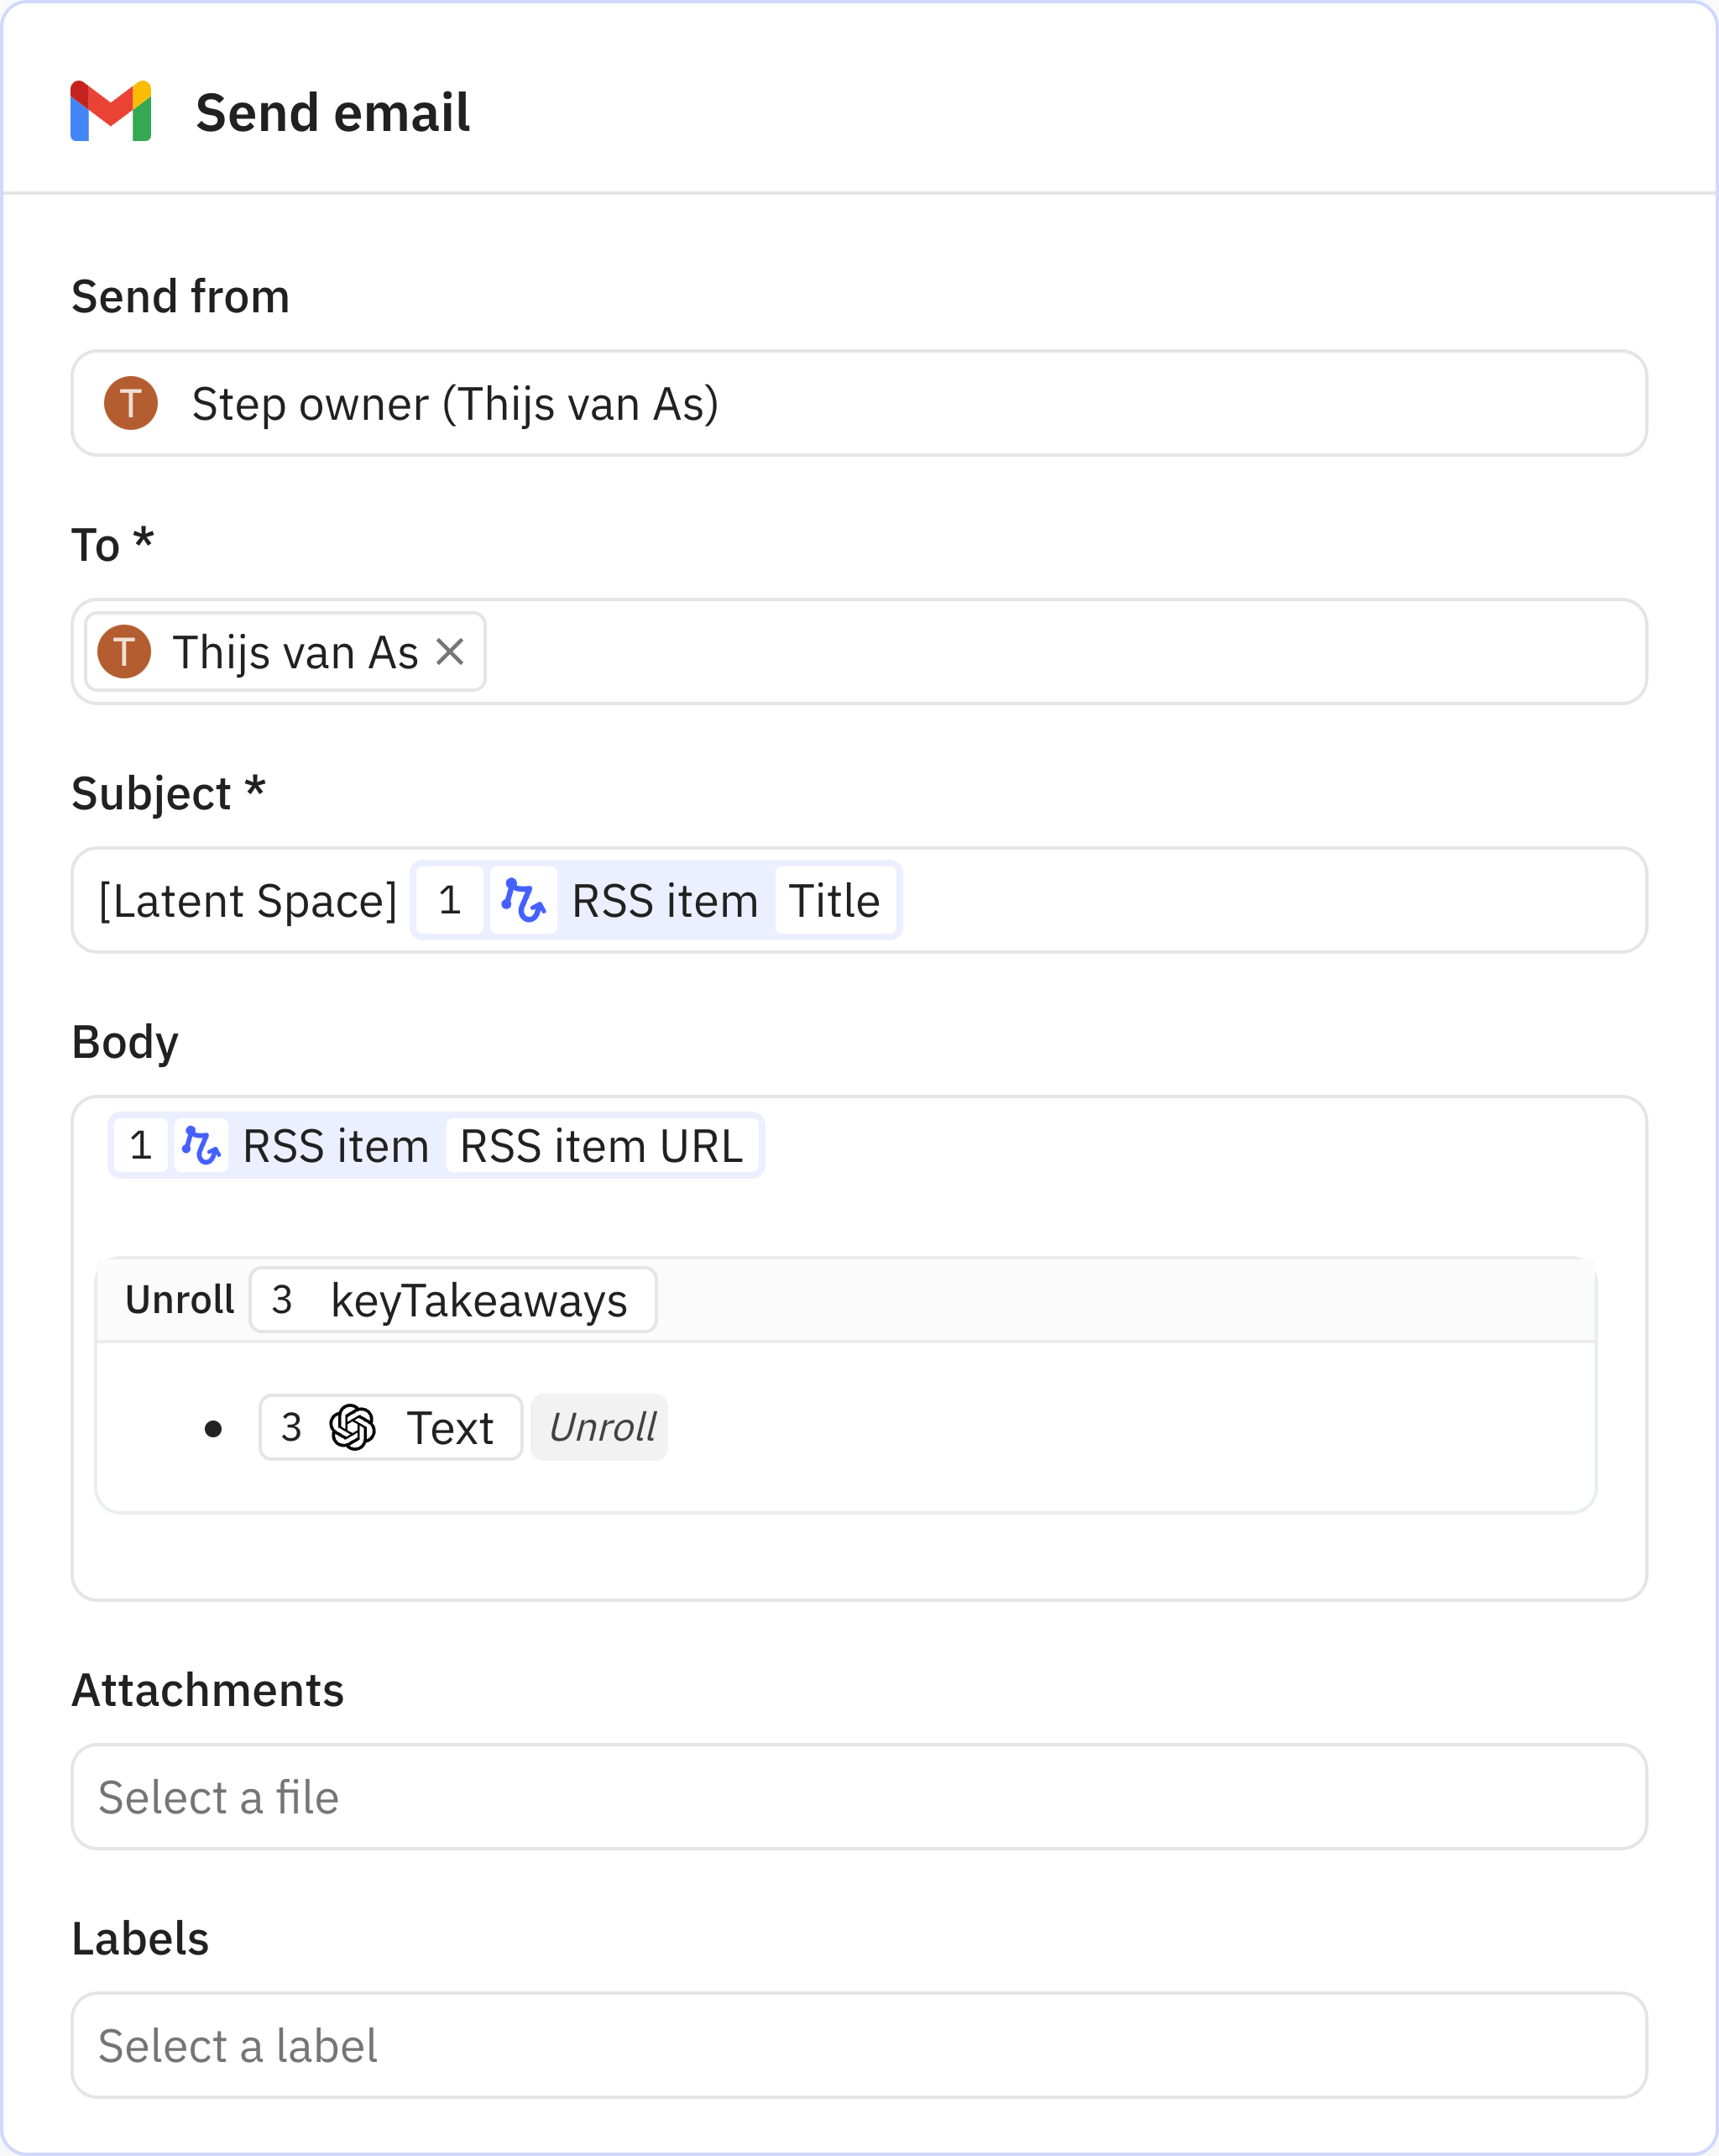Remove Thijs van As recipient with the ×
Screen dimensions: 1719x2156
coord(452,651)
